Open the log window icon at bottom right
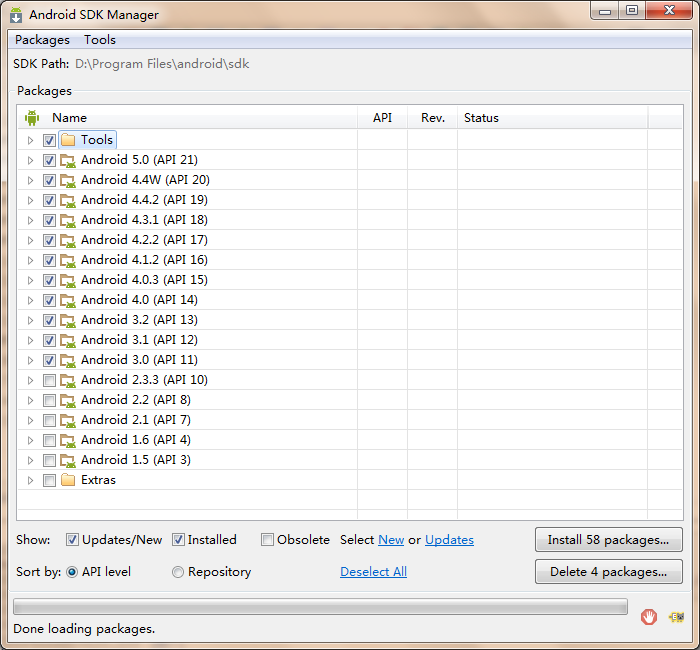700x650 pixels. tap(676, 617)
